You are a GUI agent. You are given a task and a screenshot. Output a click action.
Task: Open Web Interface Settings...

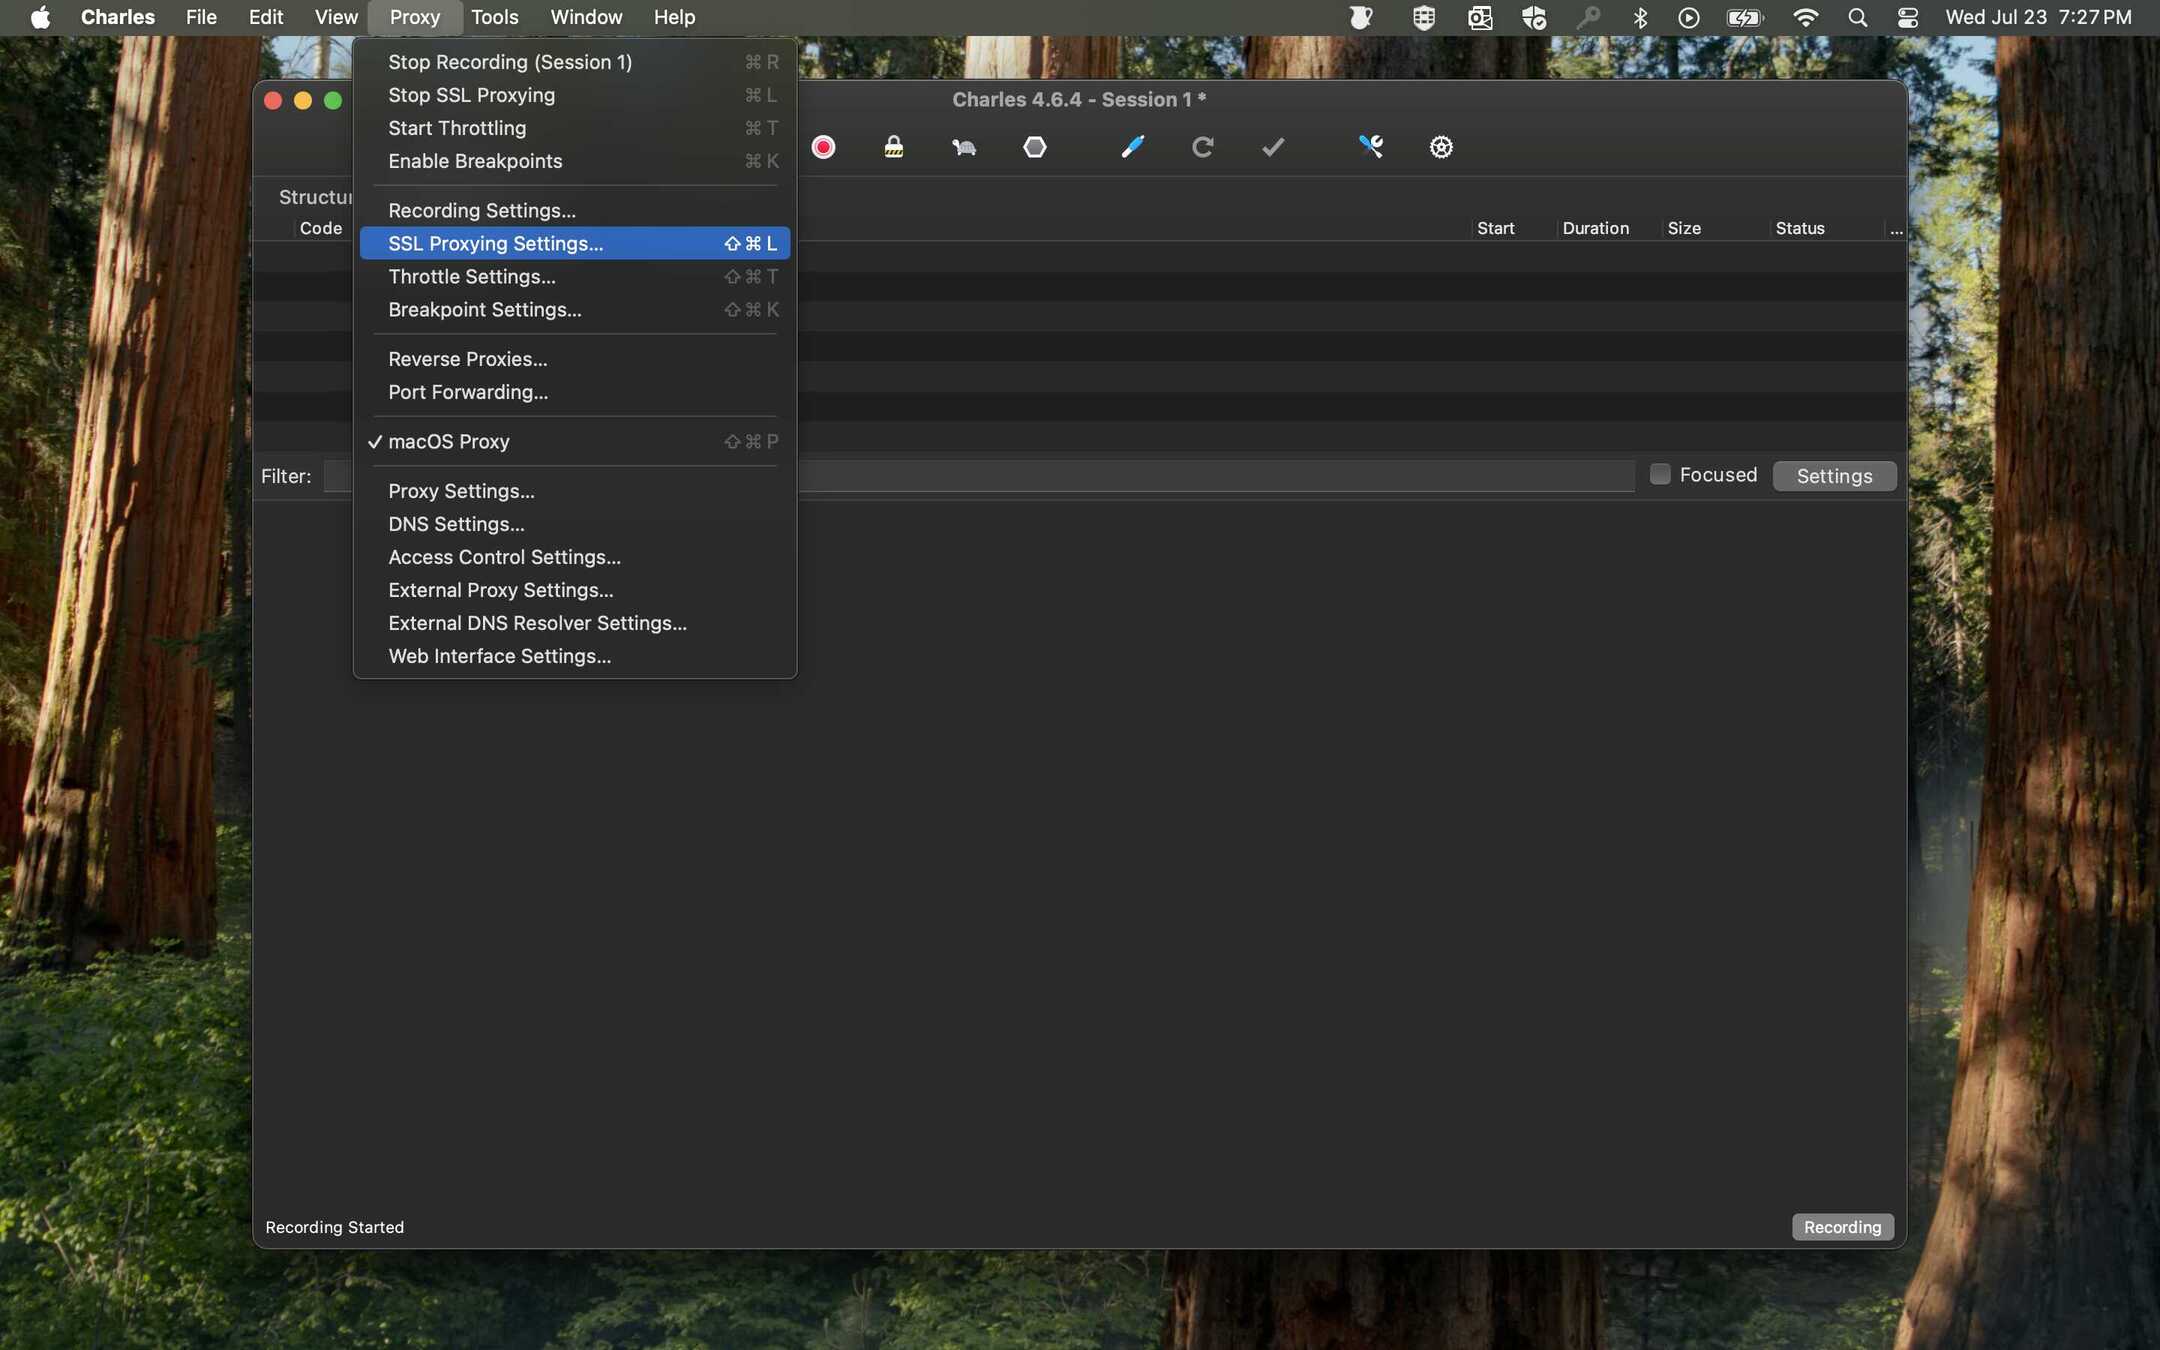pos(575,656)
